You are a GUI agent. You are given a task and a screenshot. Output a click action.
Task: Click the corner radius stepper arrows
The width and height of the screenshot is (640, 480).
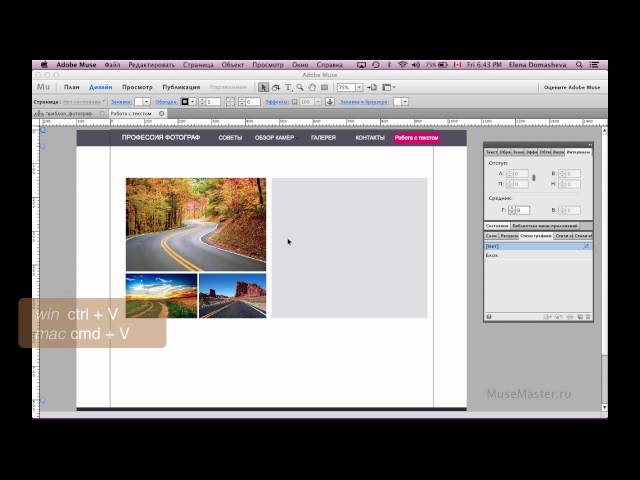242,102
